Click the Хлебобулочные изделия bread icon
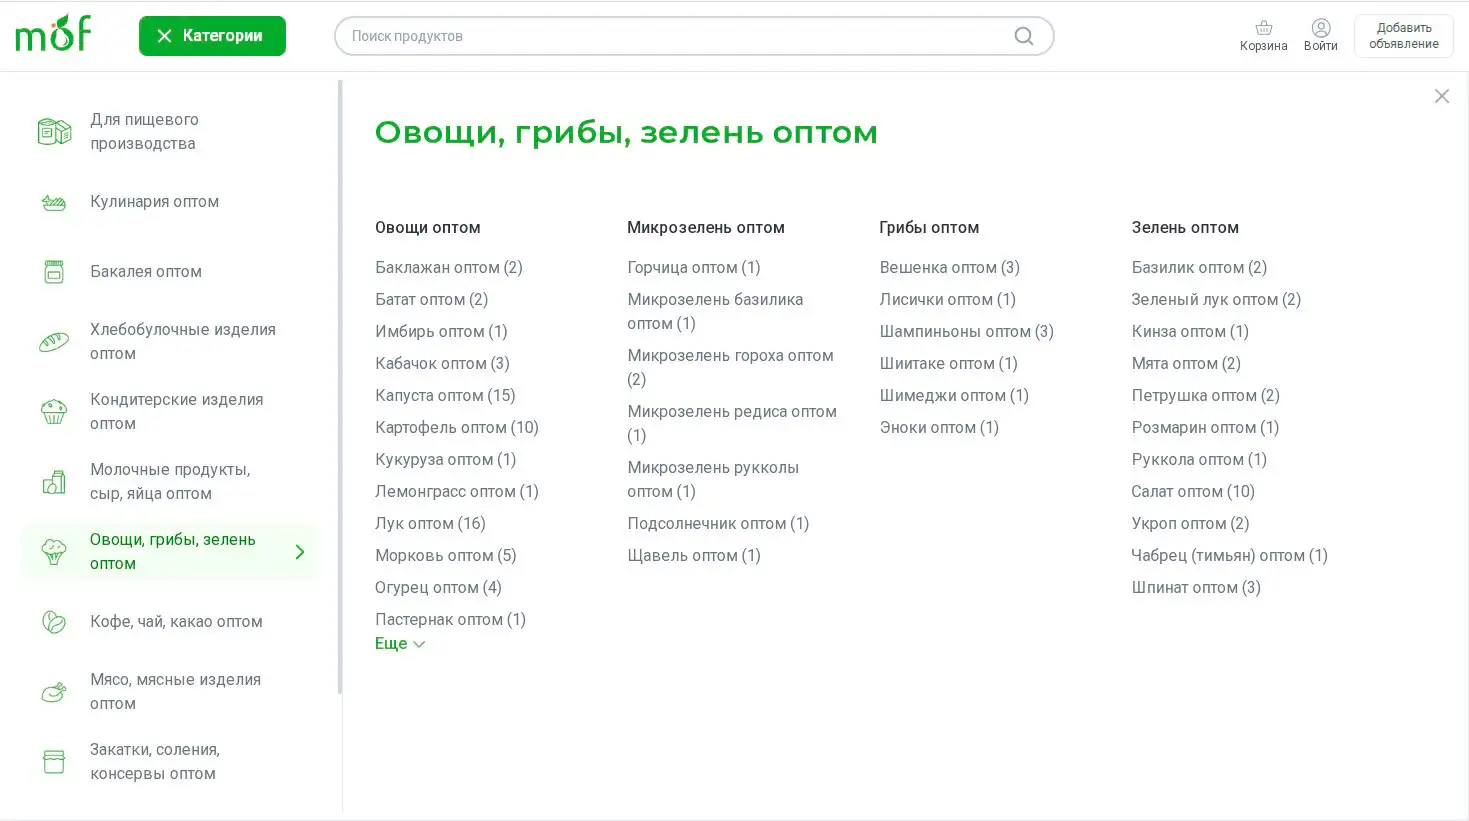This screenshot has width=1469, height=821. pos(54,342)
